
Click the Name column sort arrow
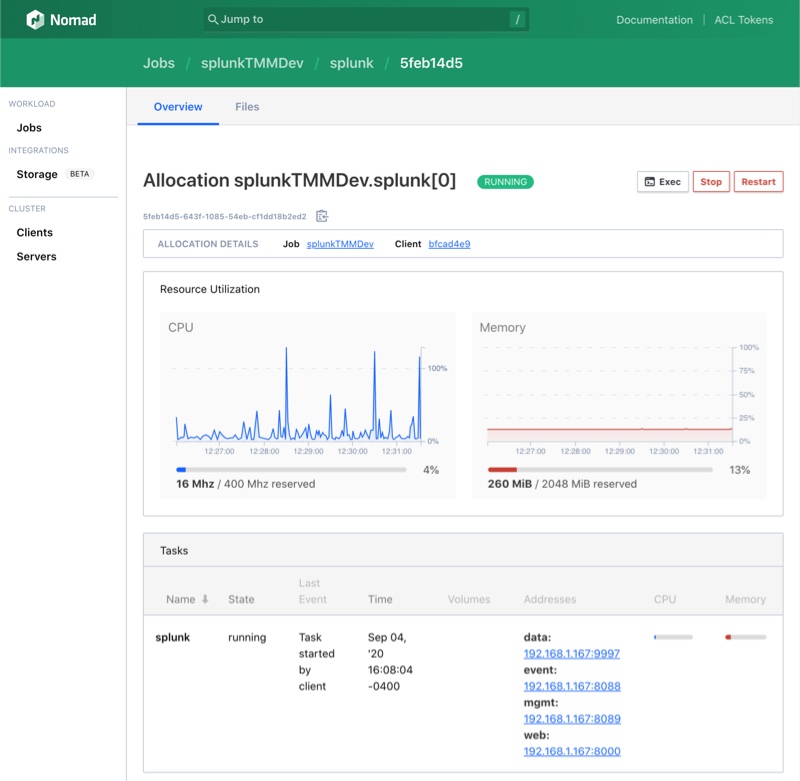[x=205, y=599]
